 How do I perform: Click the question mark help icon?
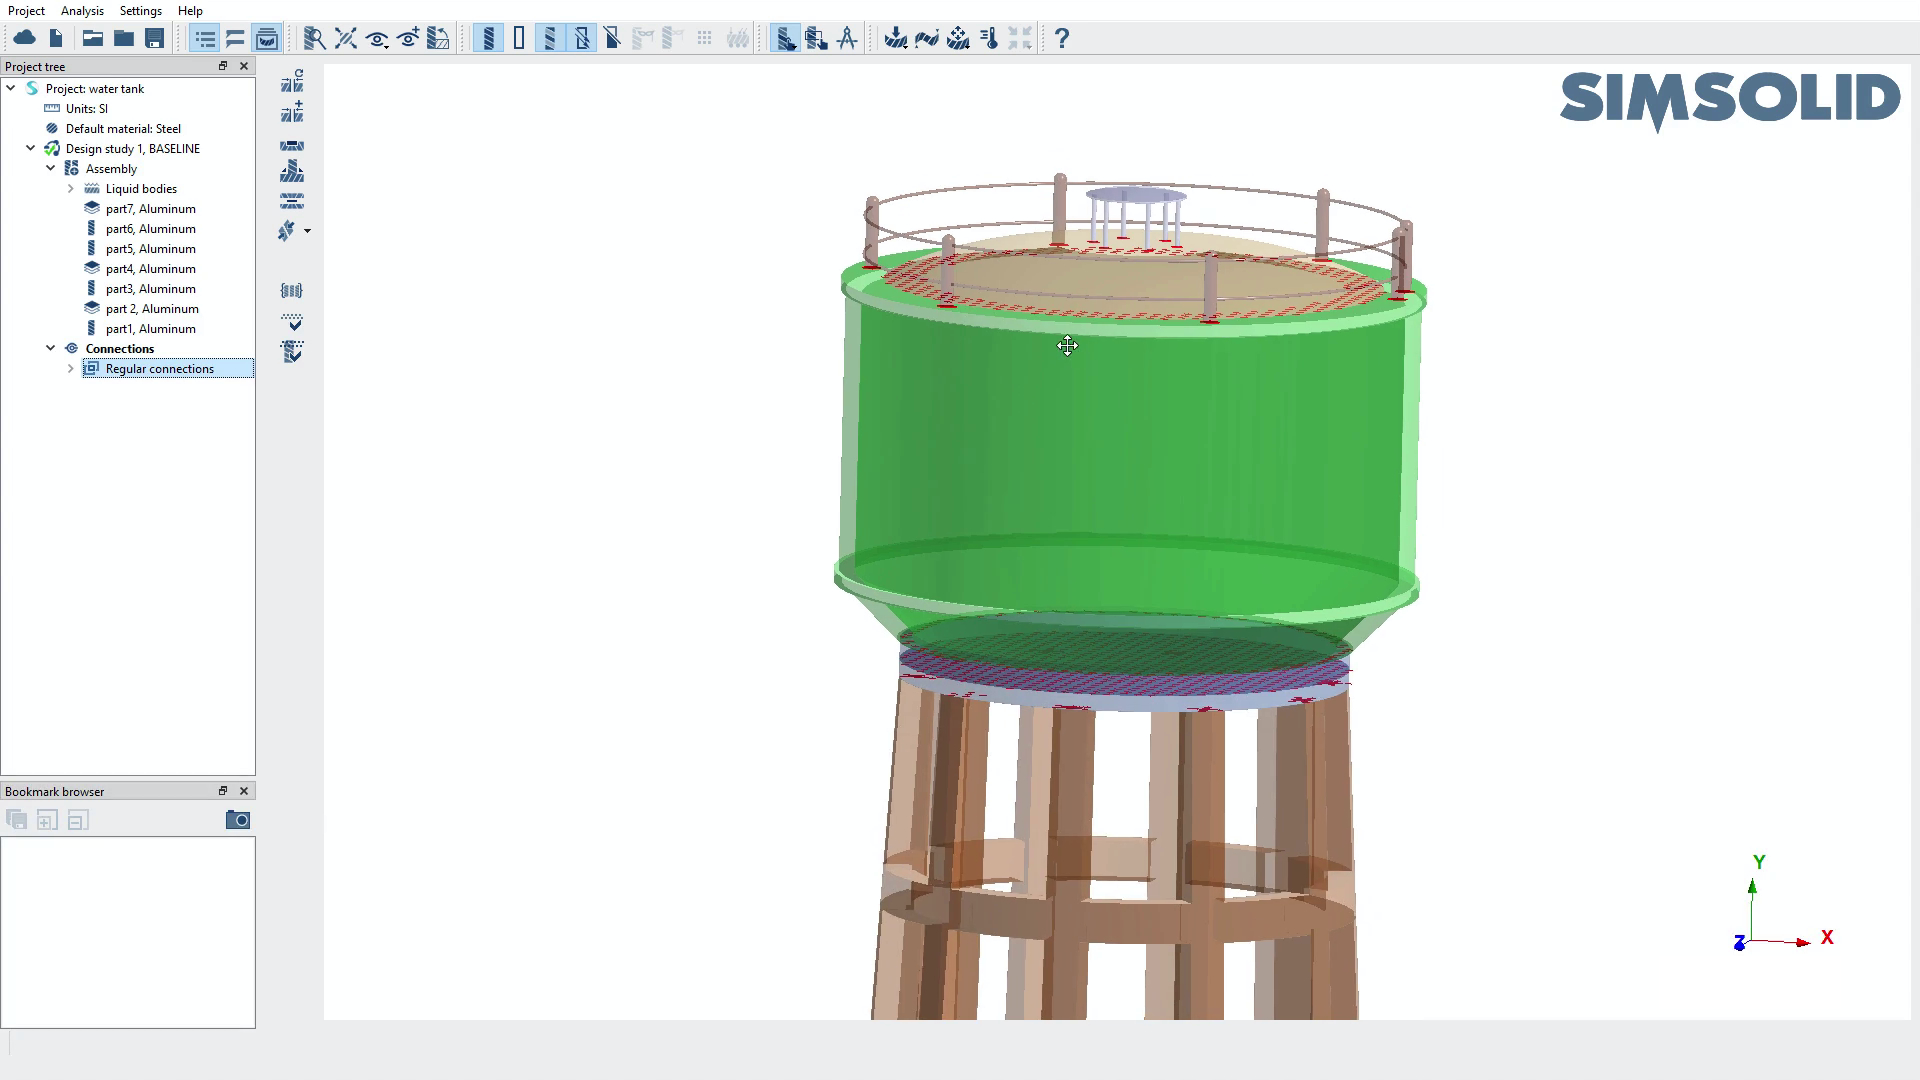[x=1062, y=38]
